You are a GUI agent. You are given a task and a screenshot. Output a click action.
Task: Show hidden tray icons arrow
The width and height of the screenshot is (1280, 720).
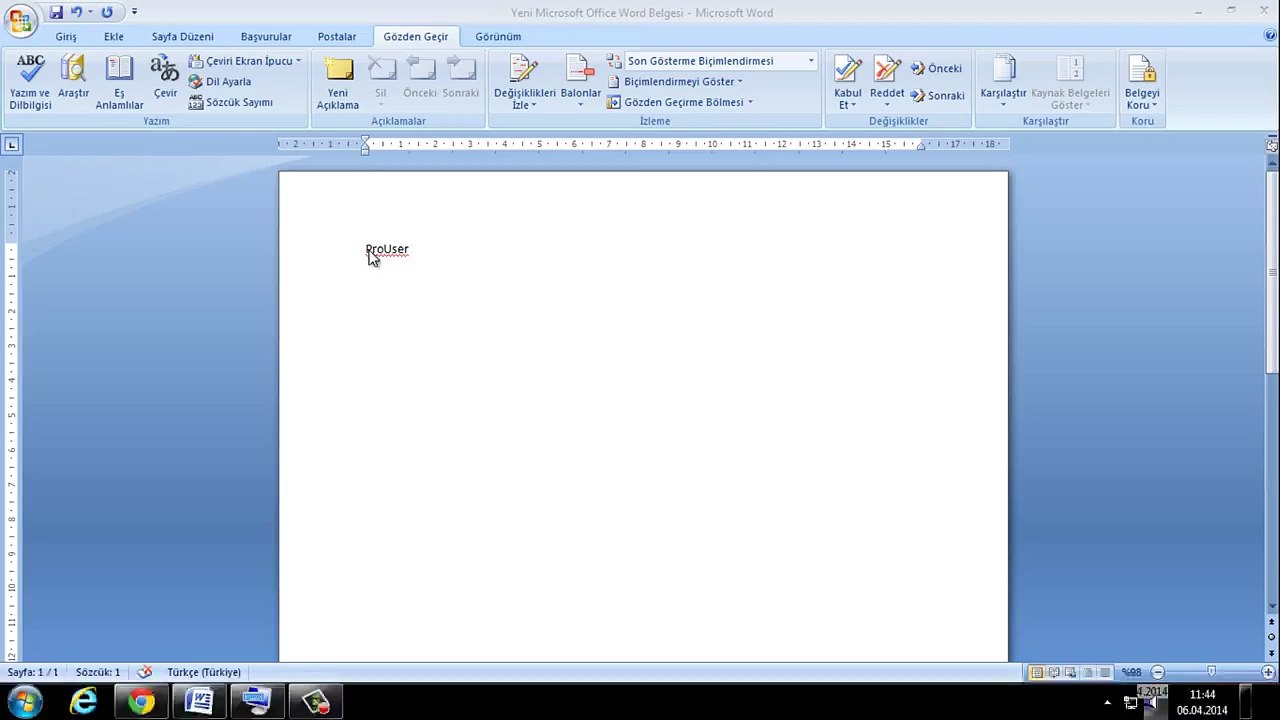click(1107, 702)
